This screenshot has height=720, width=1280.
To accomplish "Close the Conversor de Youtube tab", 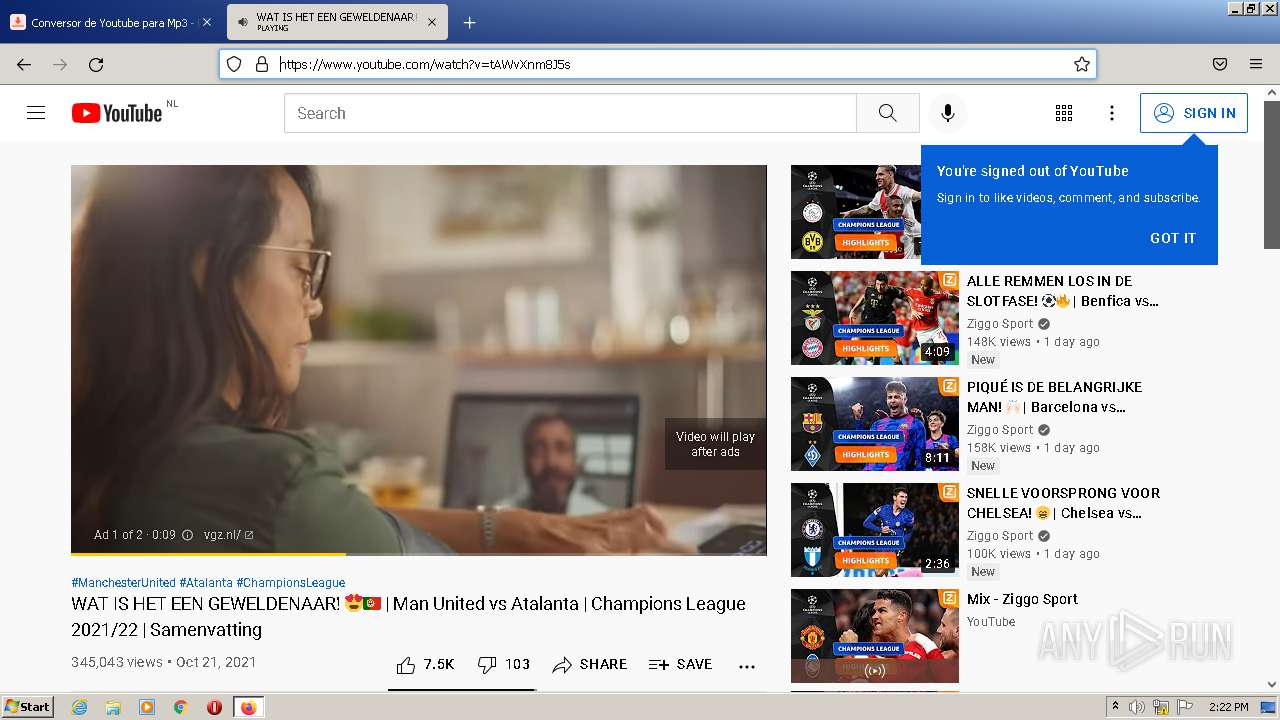I will [207, 22].
